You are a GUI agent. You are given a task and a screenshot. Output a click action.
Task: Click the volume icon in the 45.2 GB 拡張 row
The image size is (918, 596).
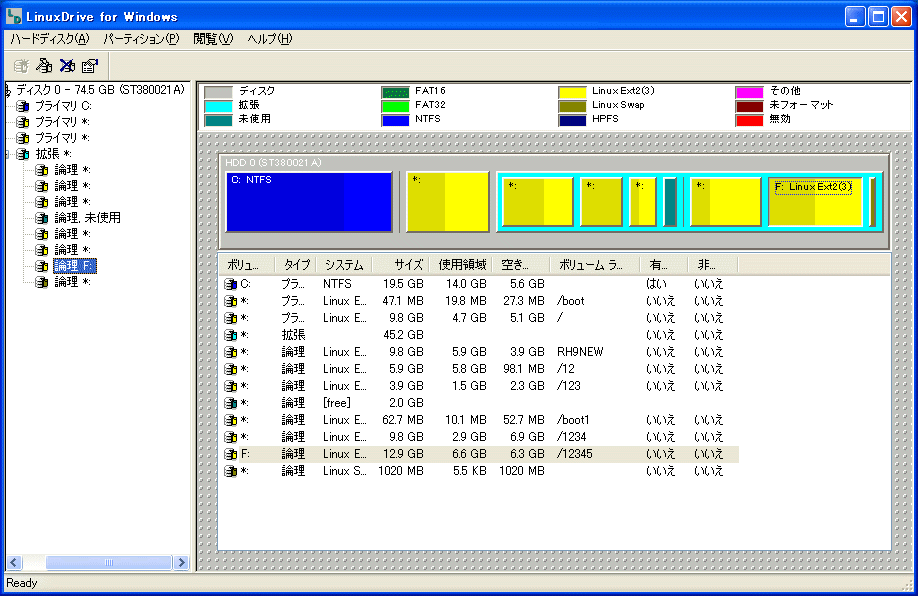click(x=231, y=335)
